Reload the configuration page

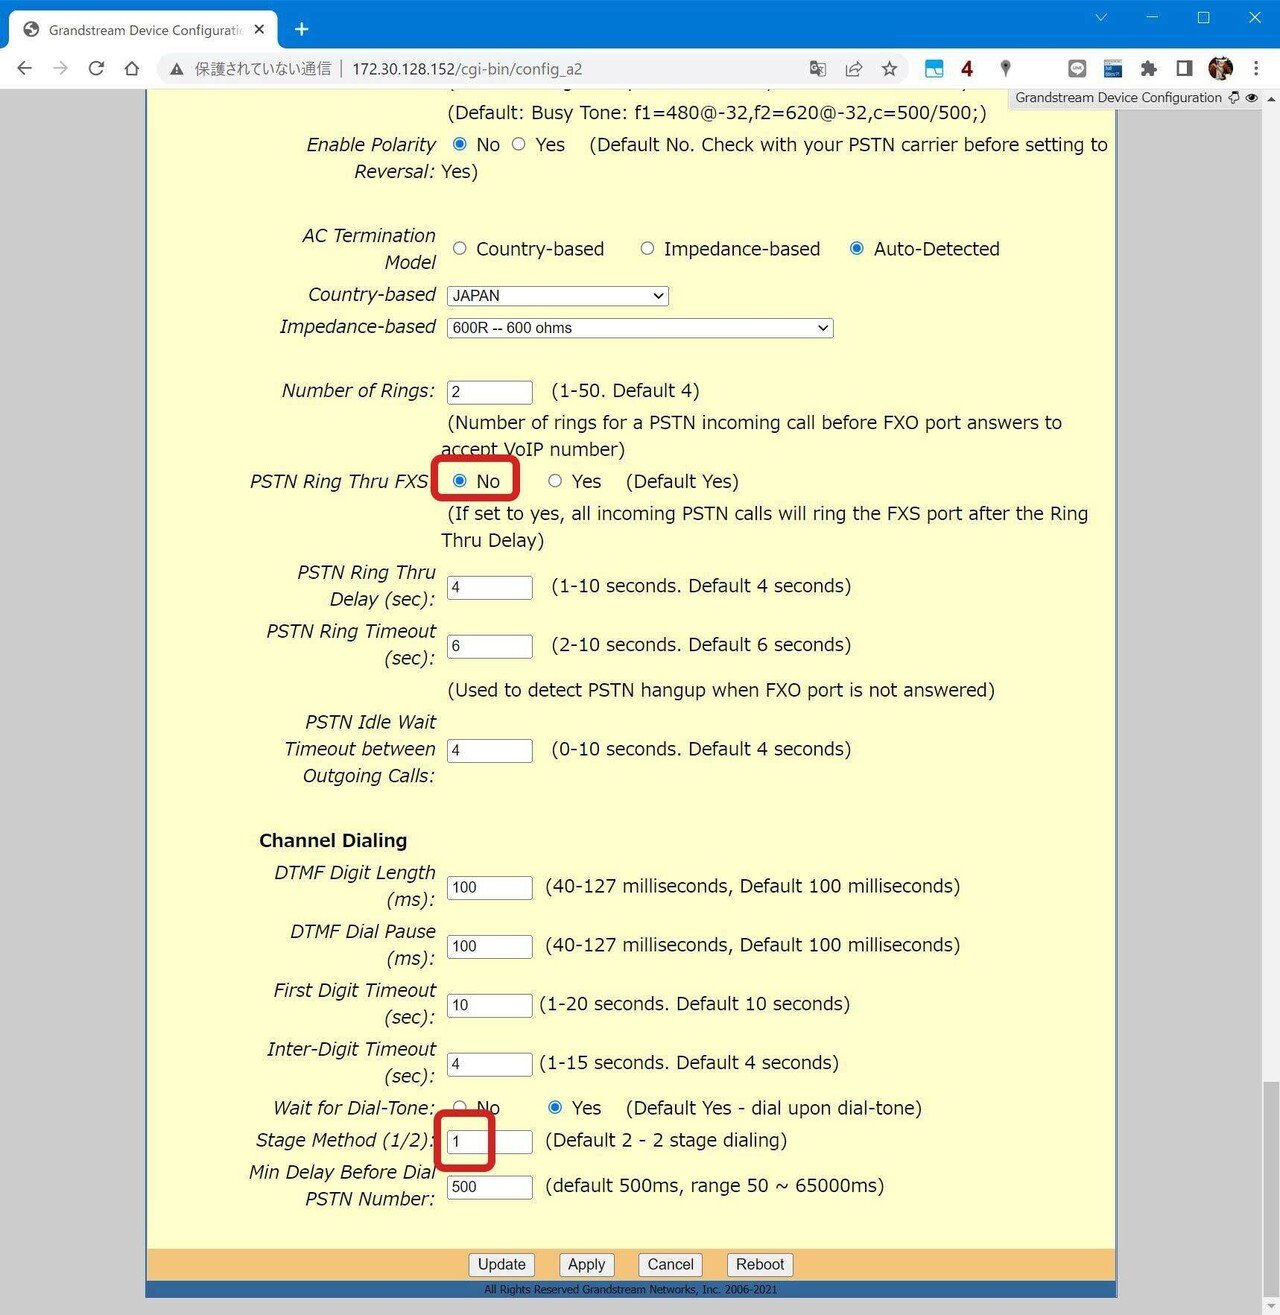click(x=96, y=68)
